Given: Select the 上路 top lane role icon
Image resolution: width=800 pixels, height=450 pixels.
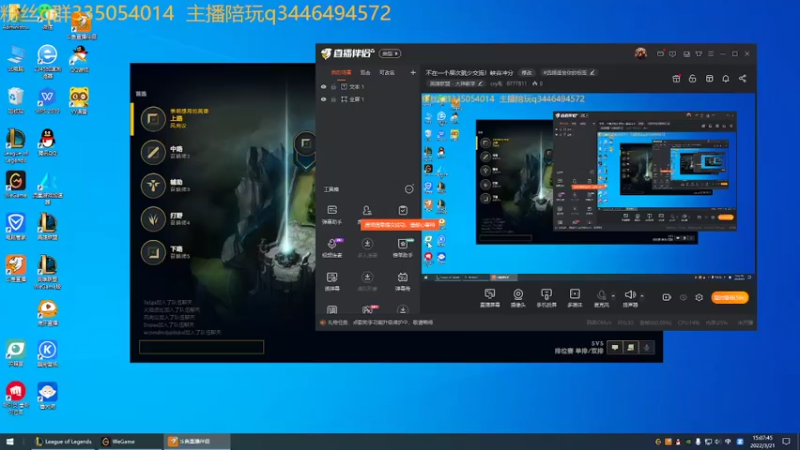Looking at the screenshot, I should point(153,119).
